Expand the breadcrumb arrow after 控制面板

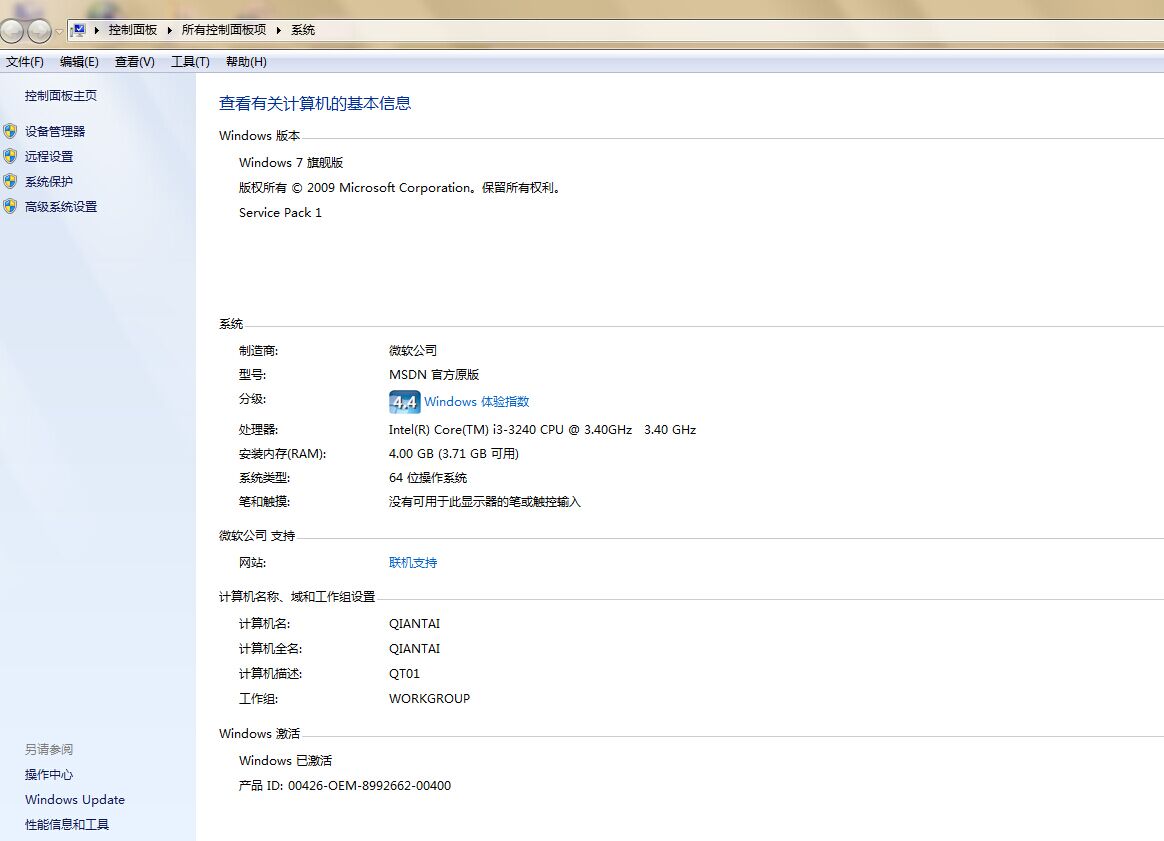[169, 30]
